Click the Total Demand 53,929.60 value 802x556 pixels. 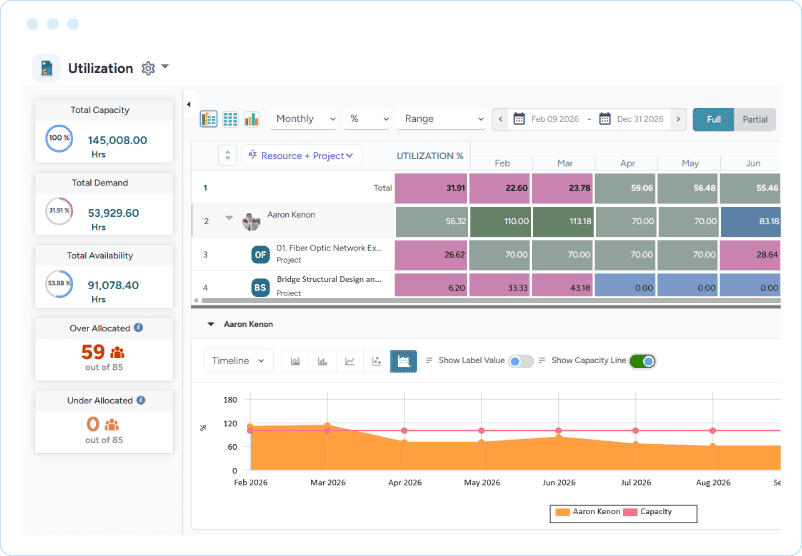click(113, 213)
